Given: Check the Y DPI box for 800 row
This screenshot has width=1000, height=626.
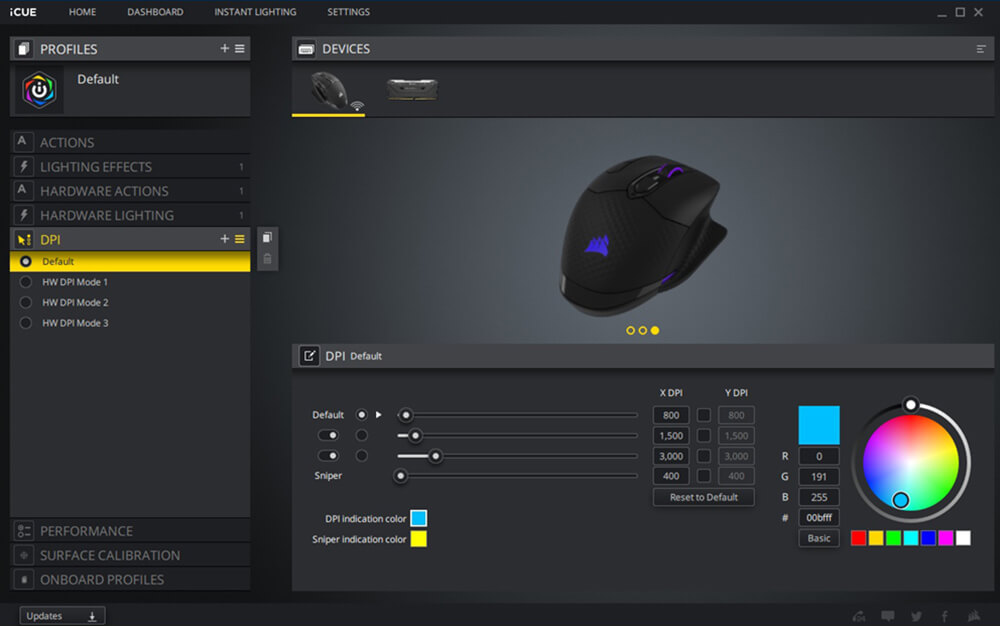Looking at the screenshot, I should pyautogui.click(x=704, y=415).
